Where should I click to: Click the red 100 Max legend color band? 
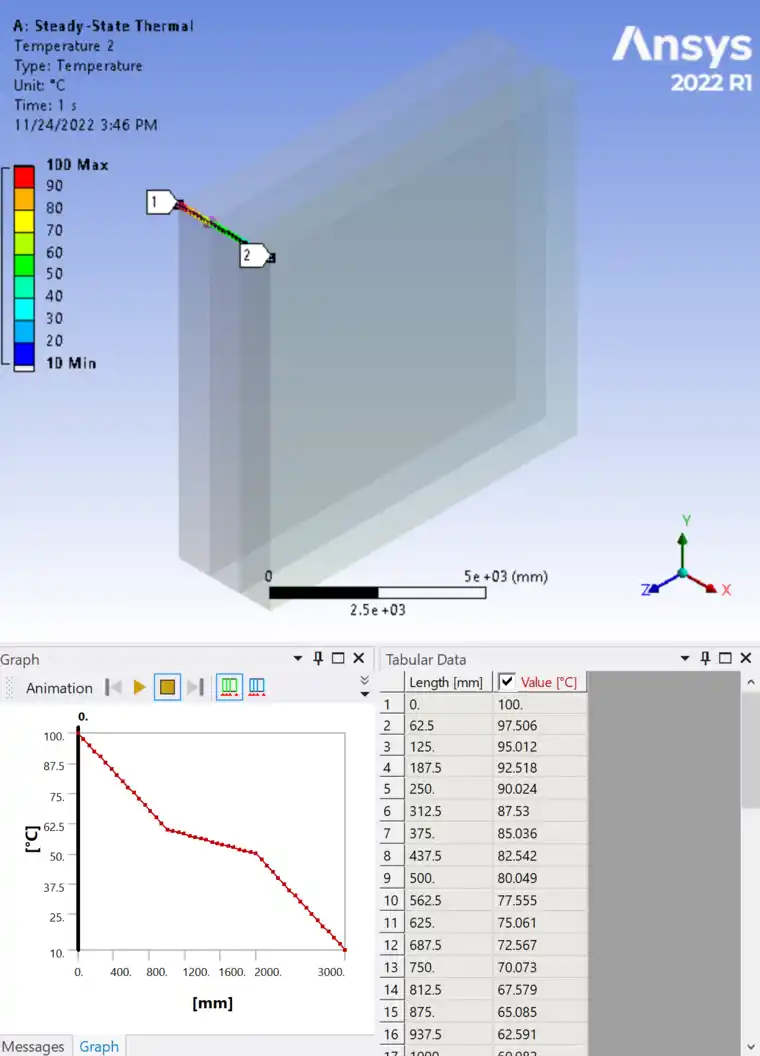tap(24, 176)
